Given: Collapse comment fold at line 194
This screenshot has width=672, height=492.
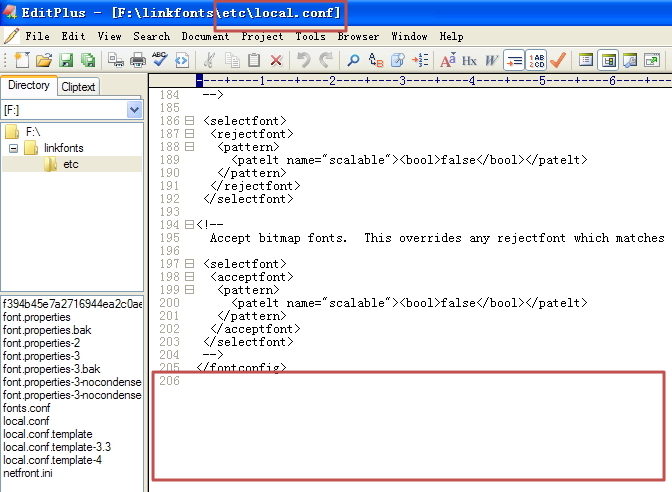Looking at the screenshot, I should (189, 225).
